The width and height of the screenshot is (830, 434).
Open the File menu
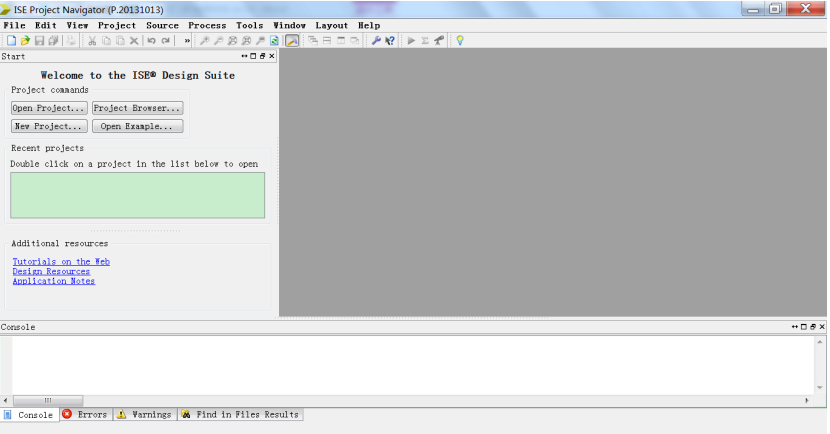(14, 25)
